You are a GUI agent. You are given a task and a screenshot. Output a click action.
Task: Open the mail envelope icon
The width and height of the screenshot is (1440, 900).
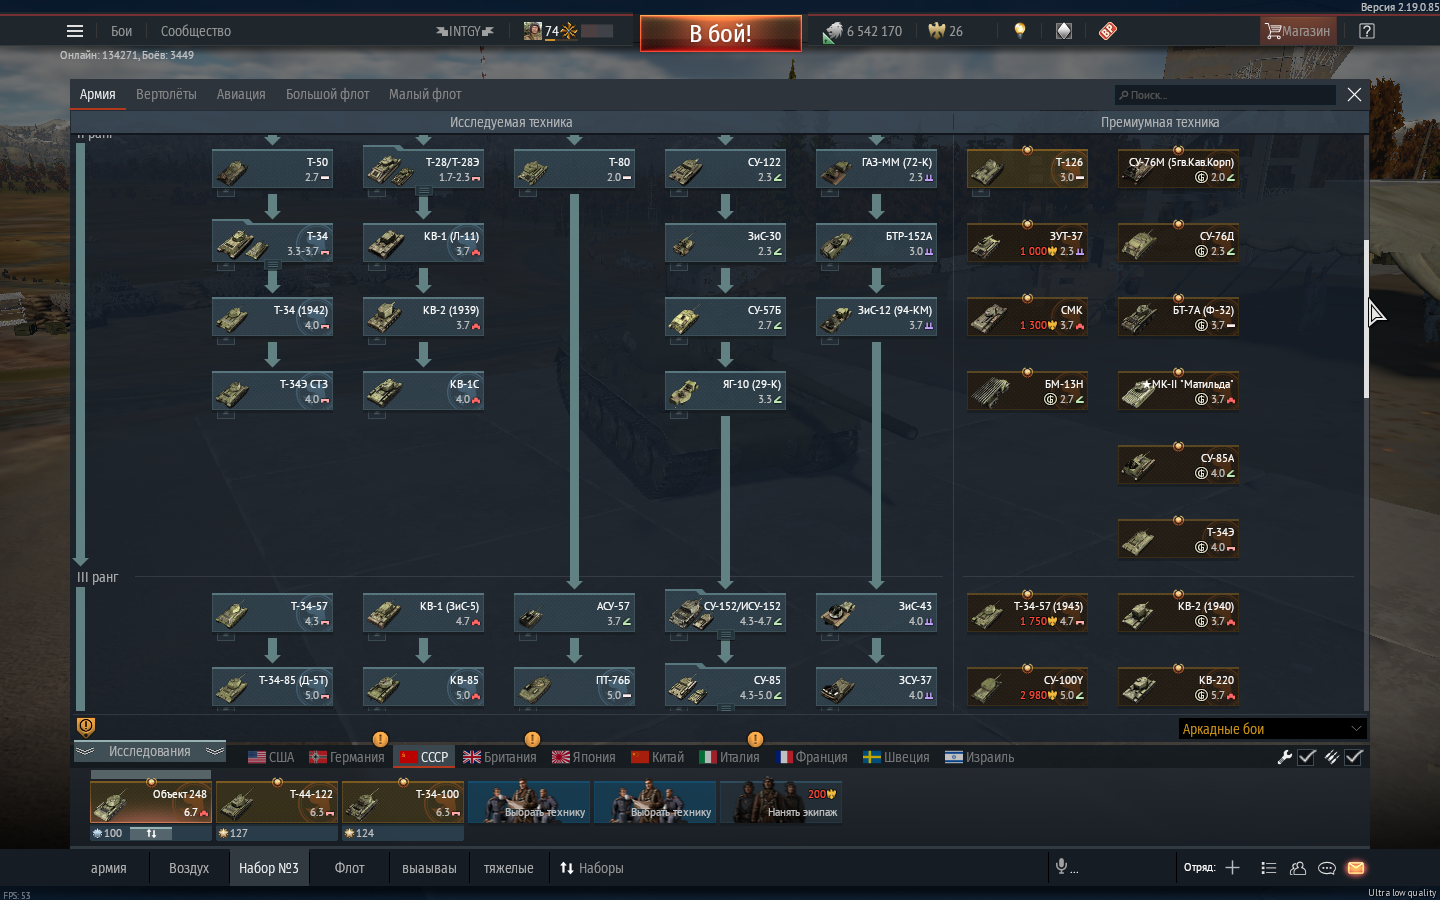coord(1356,868)
